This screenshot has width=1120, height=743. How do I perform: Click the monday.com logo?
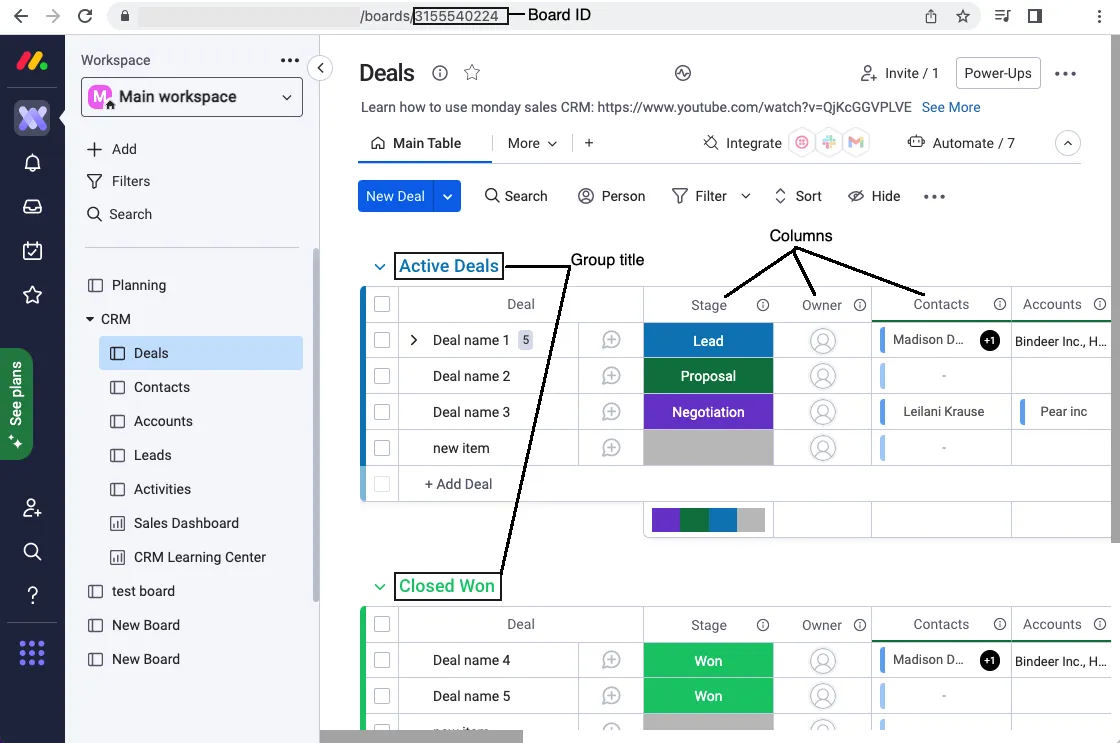point(32,61)
